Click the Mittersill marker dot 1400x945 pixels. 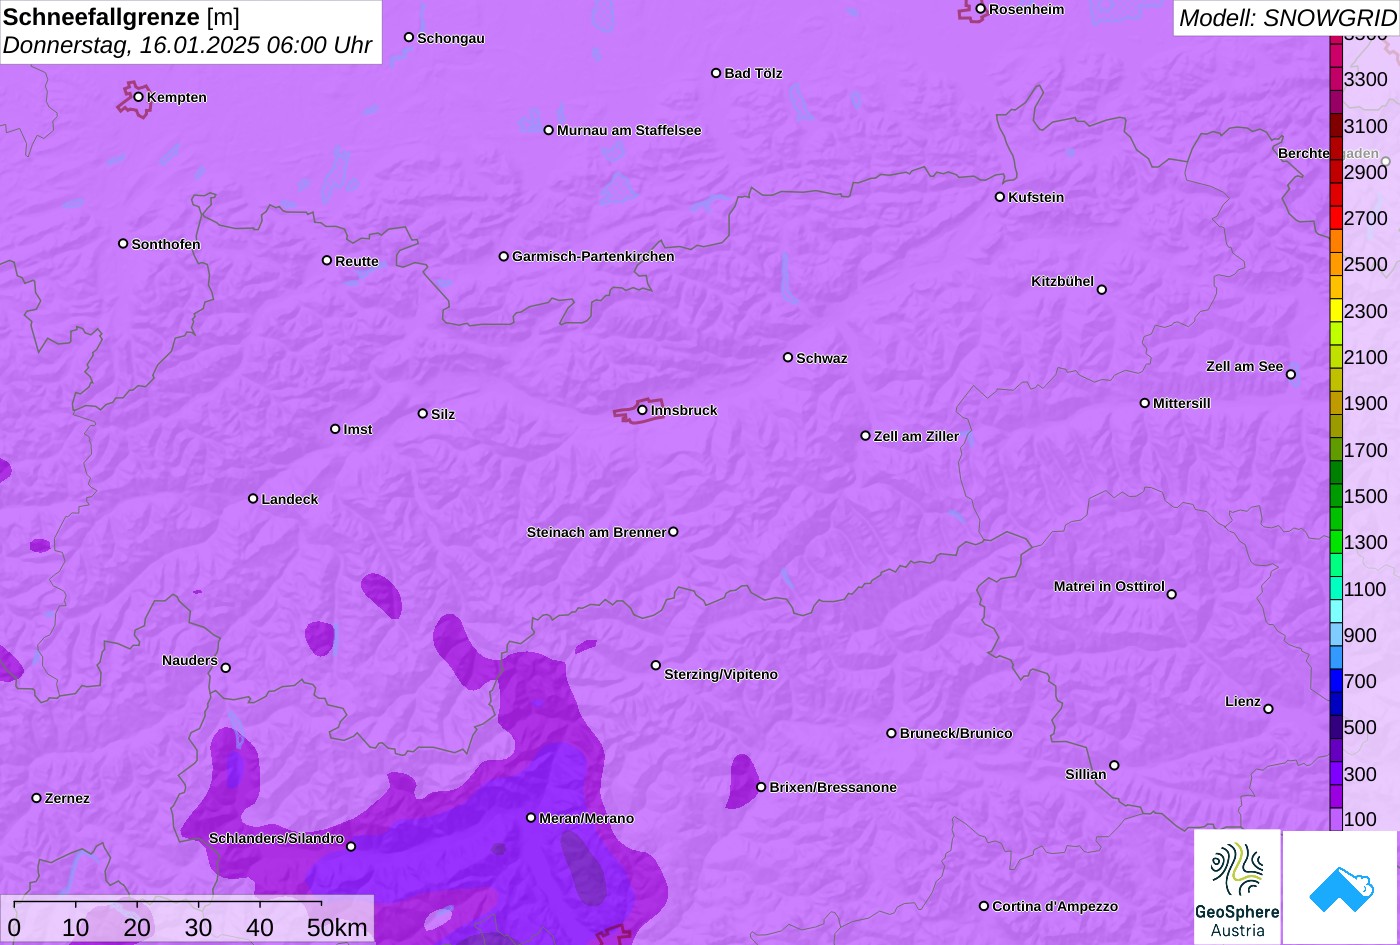(1145, 403)
